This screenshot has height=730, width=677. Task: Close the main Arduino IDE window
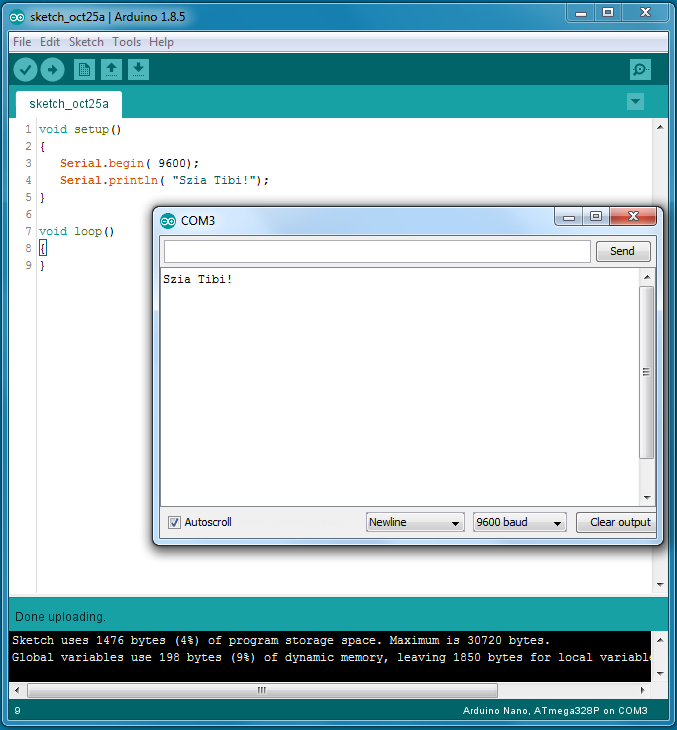click(x=645, y=13)
